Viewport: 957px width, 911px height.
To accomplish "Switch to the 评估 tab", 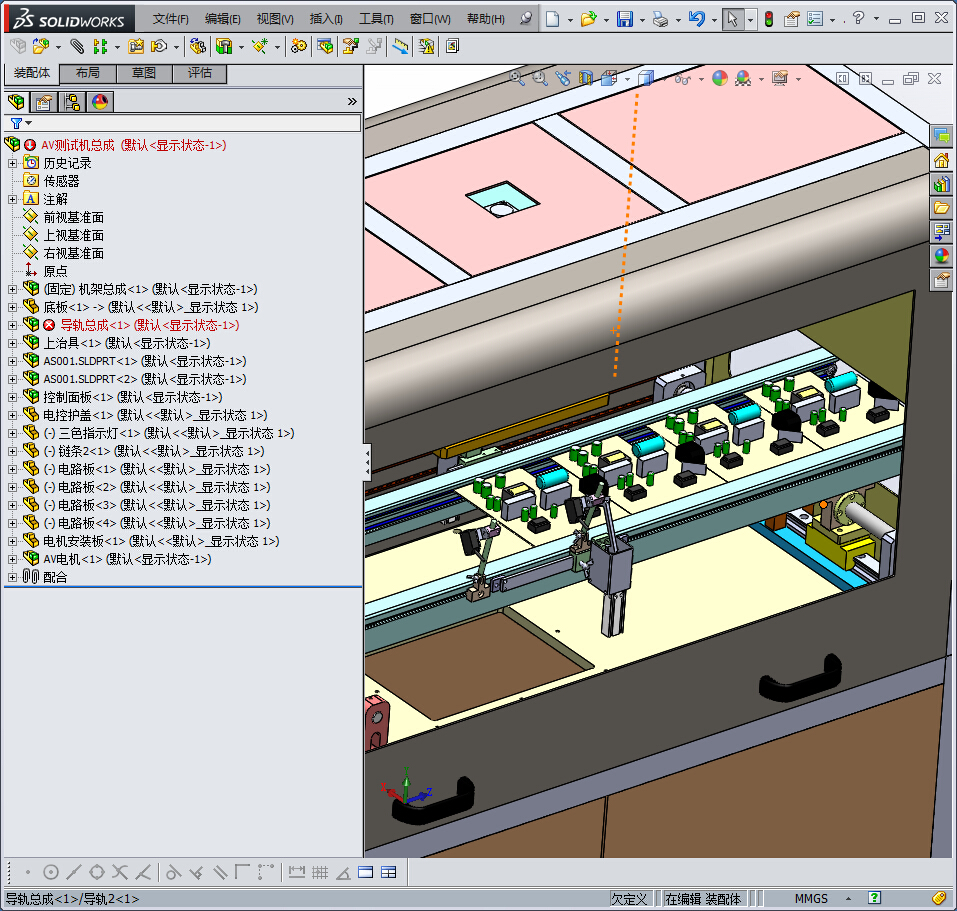I will tap(199, 74).
